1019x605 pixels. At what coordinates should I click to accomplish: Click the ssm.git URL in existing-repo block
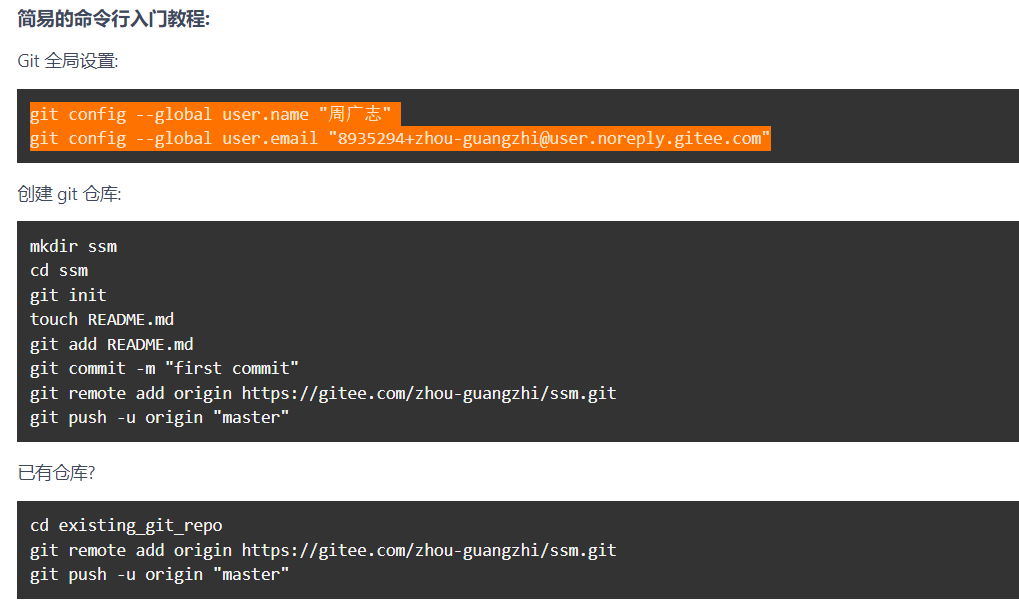[428, 550]
